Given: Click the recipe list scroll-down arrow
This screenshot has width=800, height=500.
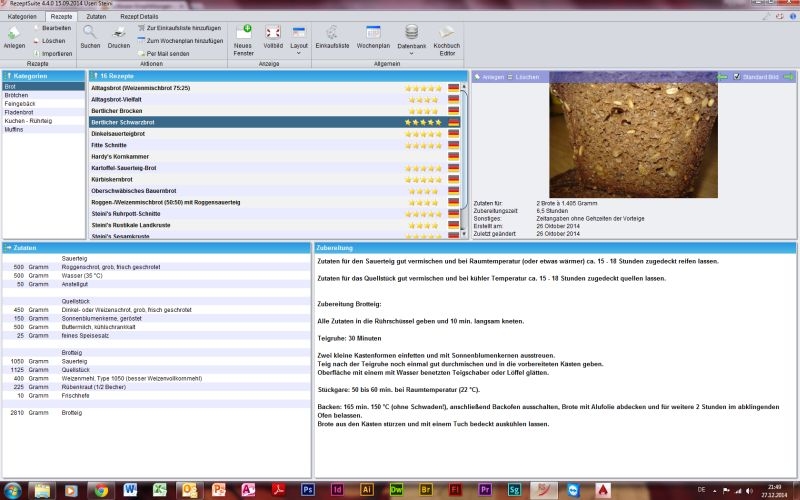Looking at the screenshot, I should [464, 234].
